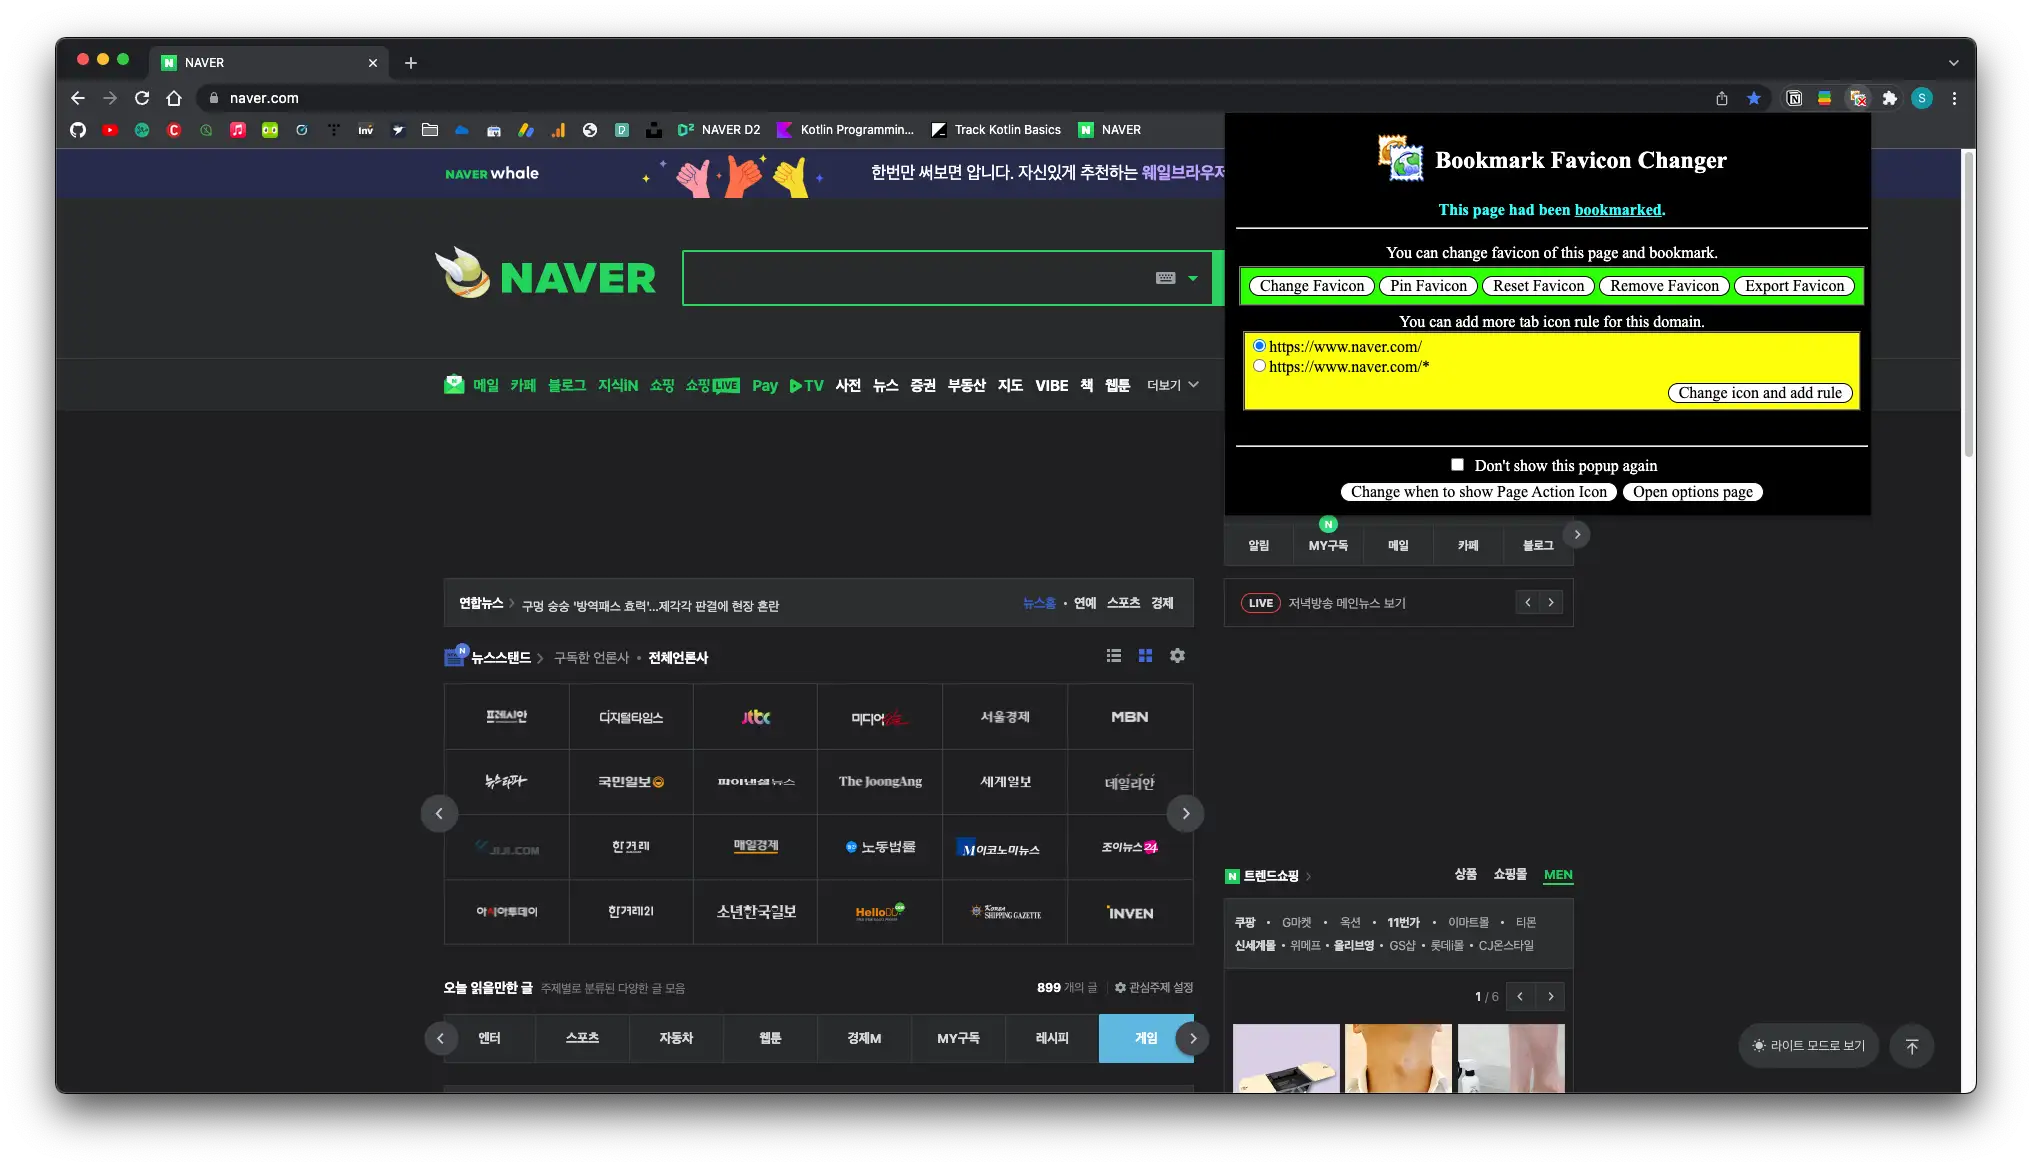This screenshot has height=1167, width=2032.
Task: Click the scroll-to-top arrow button
Action: pos(1911,1046)
